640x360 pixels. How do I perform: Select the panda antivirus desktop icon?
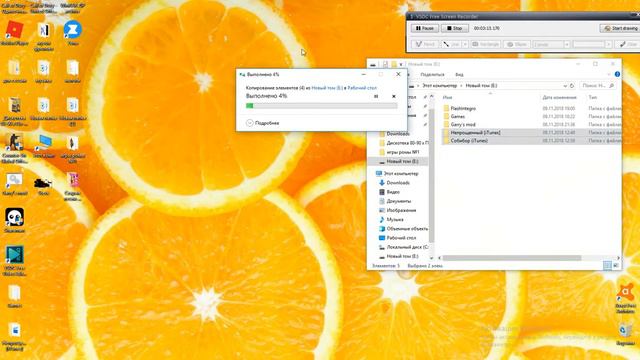(14, 220)
